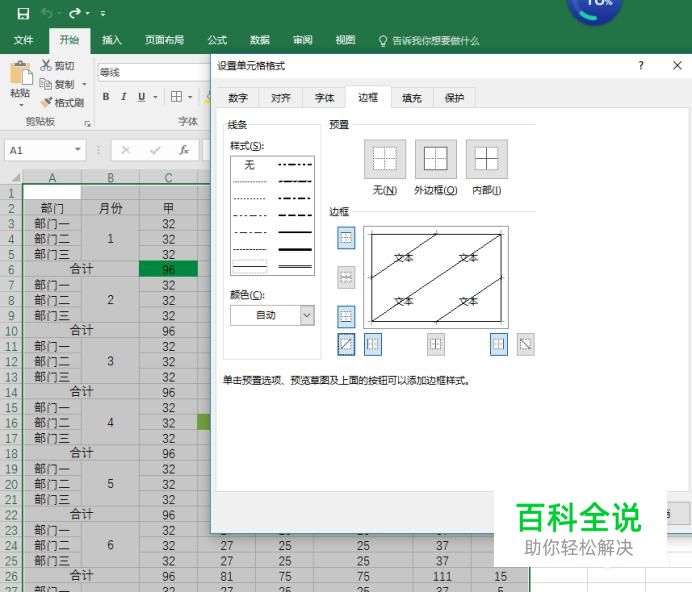Toggle Italic formatting
This screenshot has height=592, width=692.
pos(124,97)
